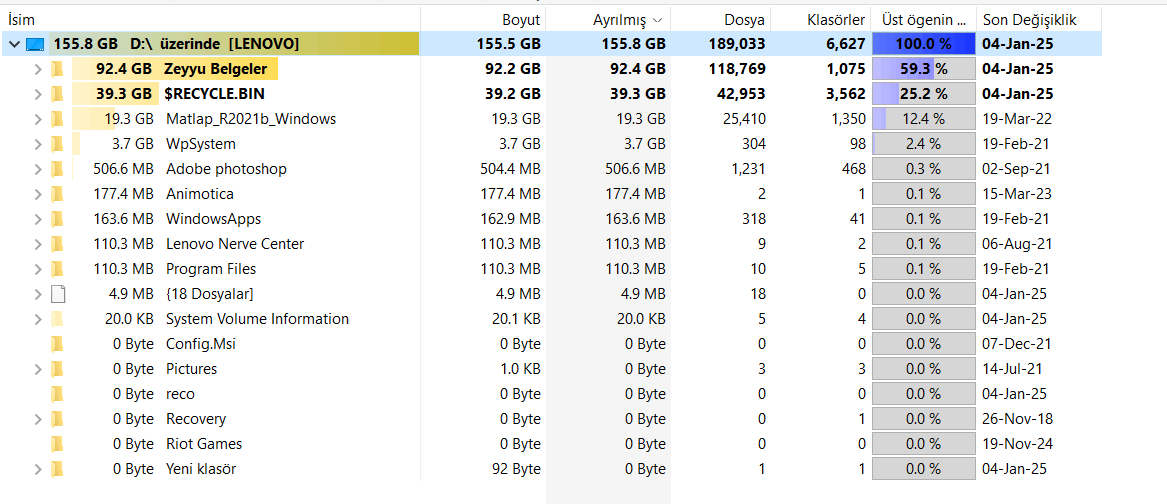Click the folder icon next to Zeyyu Belgeler
The image size is (1167, 504).
click(58, 69)
